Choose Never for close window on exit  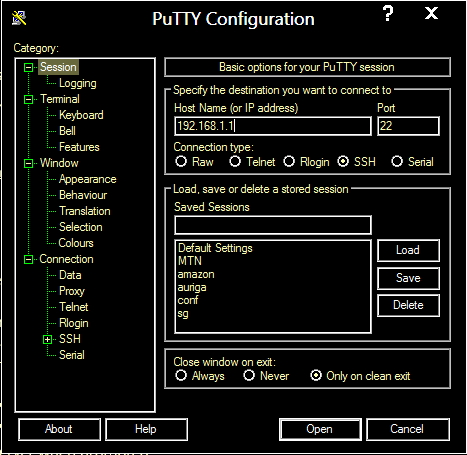coord(249,375)
